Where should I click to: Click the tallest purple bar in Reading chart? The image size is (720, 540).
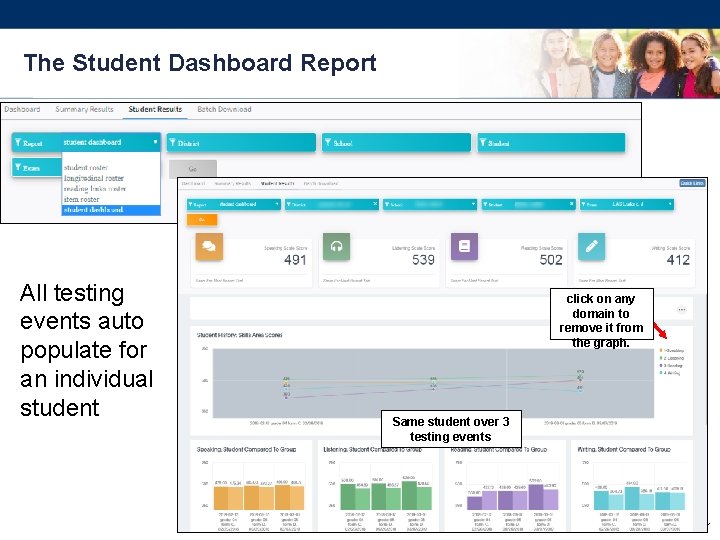(535, 496)
